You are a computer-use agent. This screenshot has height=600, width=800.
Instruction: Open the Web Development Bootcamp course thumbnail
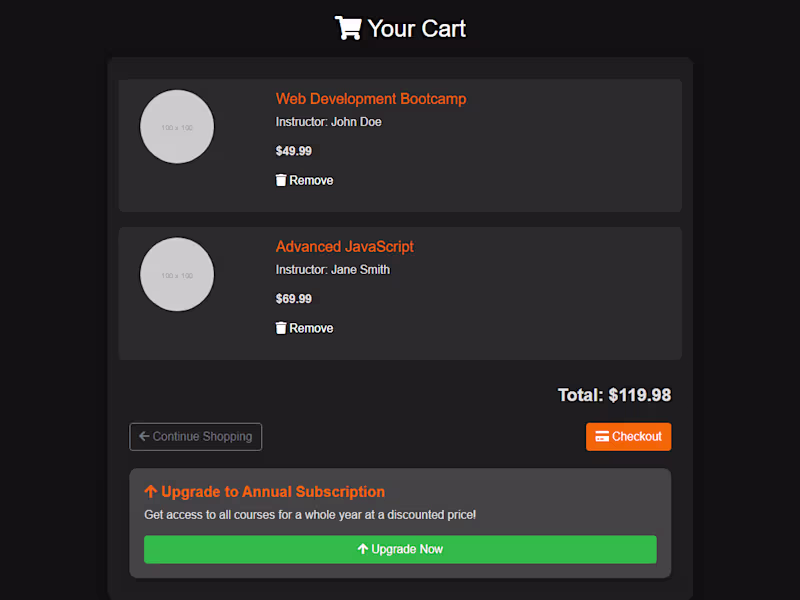[x=177, y=127]
